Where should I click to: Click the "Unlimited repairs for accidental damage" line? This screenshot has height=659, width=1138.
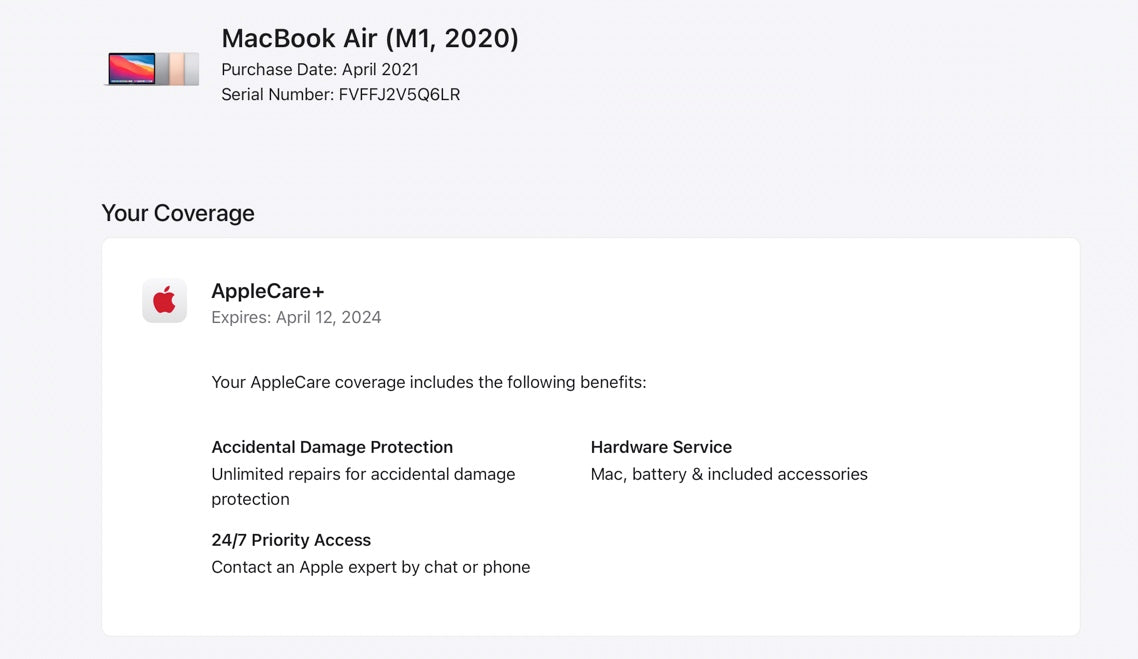click(363, 474)
